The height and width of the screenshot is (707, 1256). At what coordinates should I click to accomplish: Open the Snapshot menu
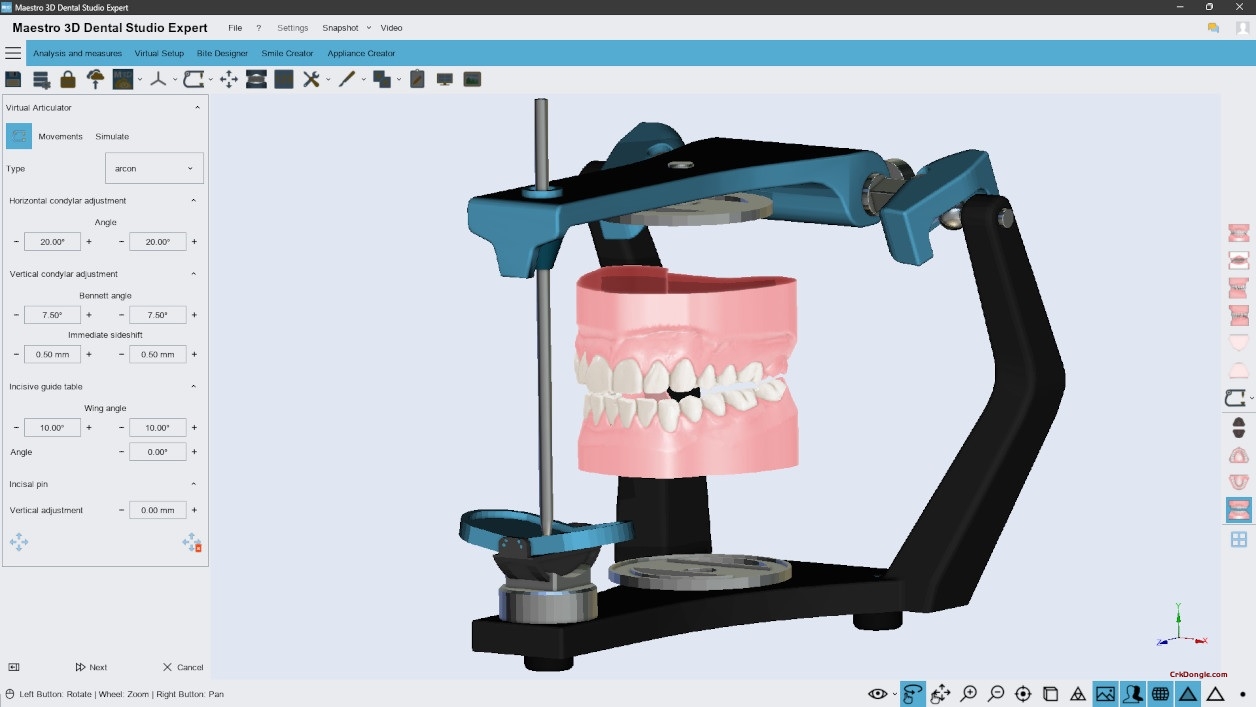click(x=340, y=28)
